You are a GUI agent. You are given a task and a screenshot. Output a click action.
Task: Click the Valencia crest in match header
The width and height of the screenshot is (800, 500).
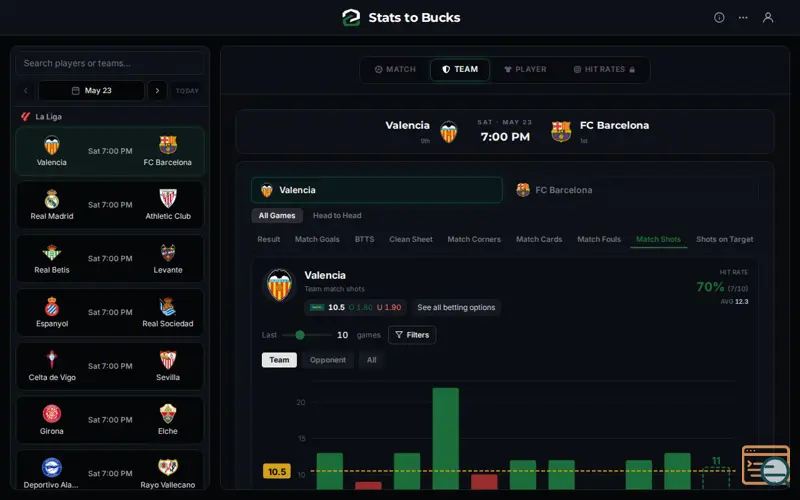(448, 132)
